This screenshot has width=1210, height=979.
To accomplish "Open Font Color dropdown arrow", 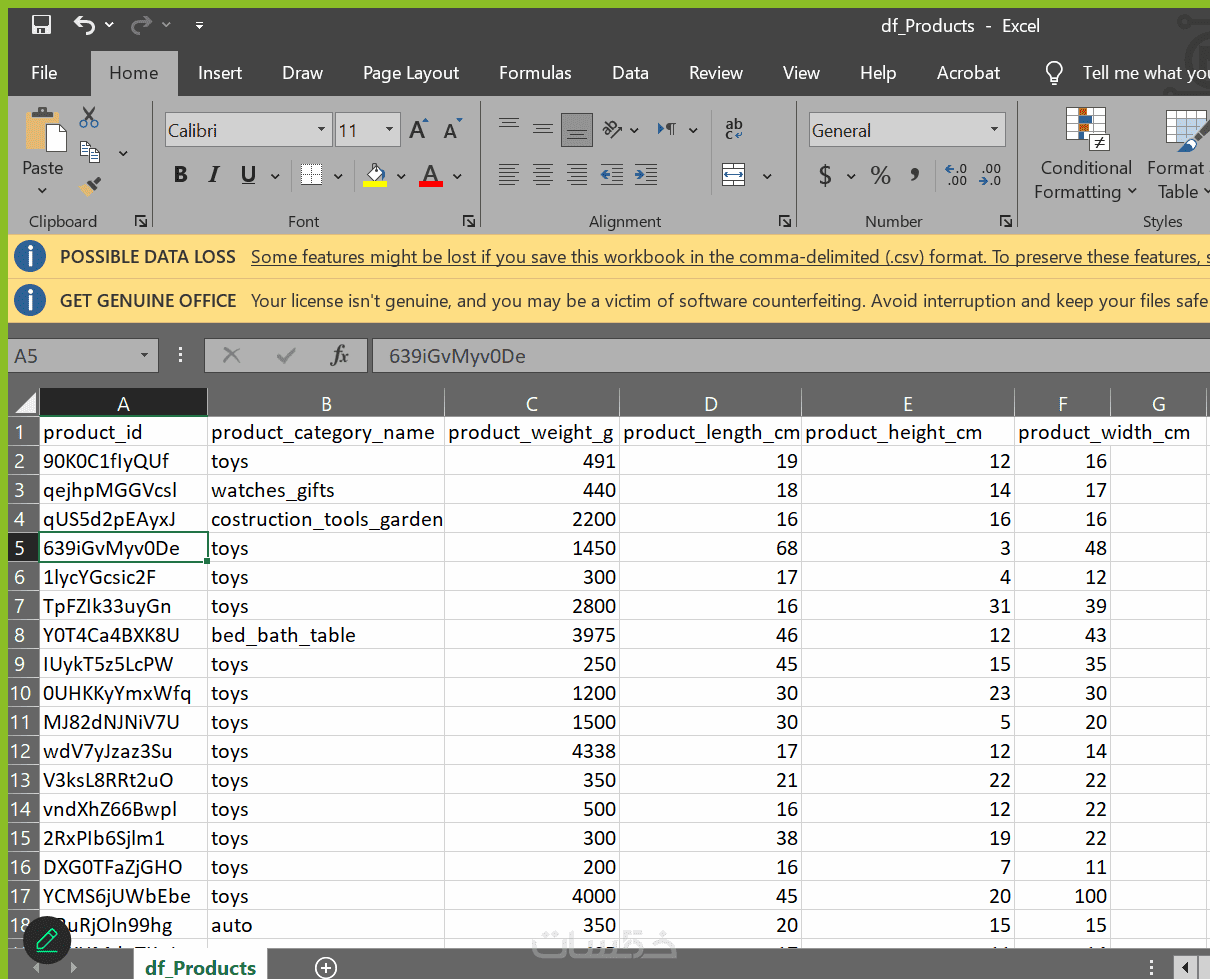I will coord(457,176).
